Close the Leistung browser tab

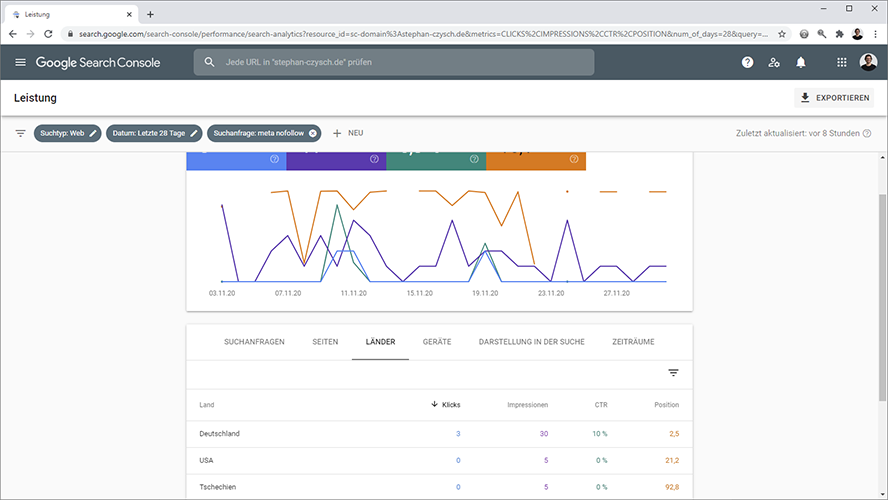coord(129,15)
